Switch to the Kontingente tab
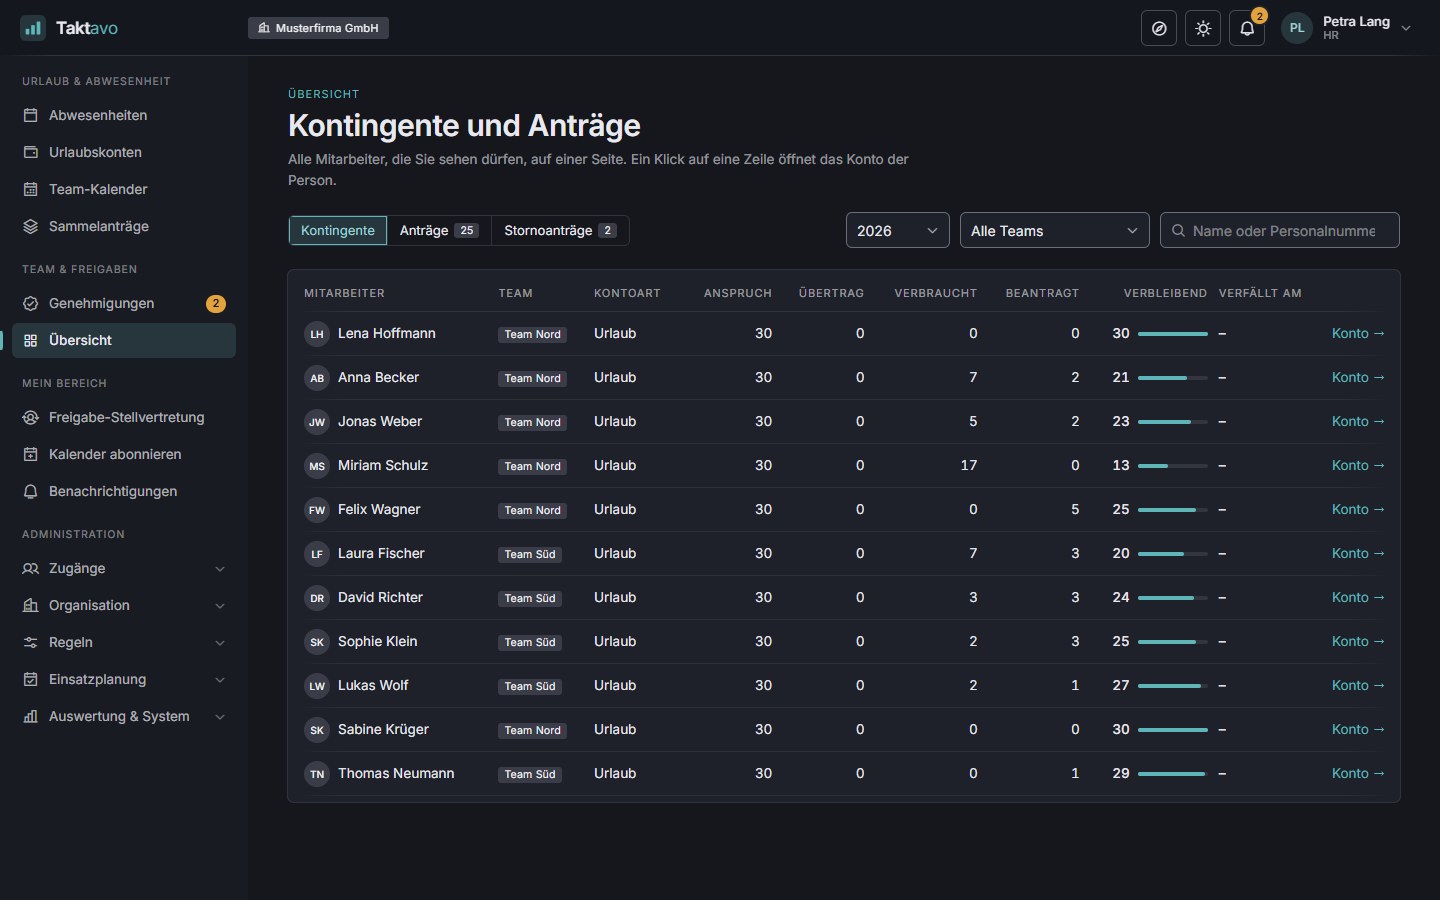 [338, 230]
